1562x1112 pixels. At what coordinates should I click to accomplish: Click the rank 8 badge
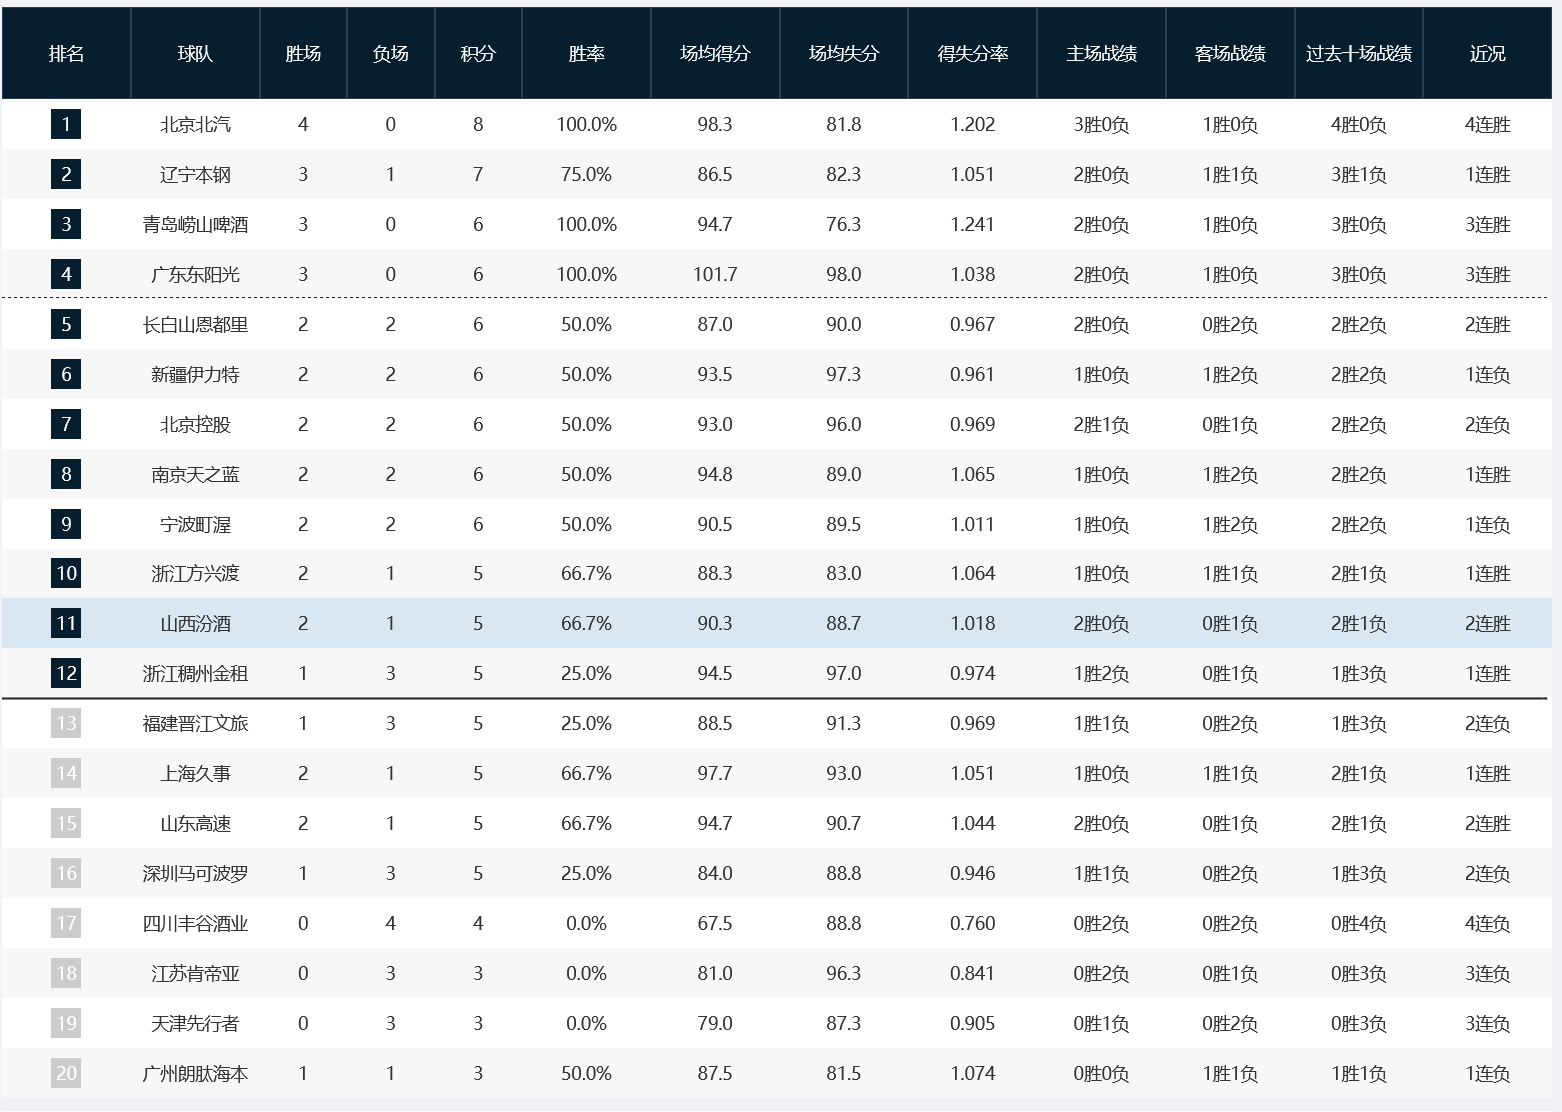66,474
